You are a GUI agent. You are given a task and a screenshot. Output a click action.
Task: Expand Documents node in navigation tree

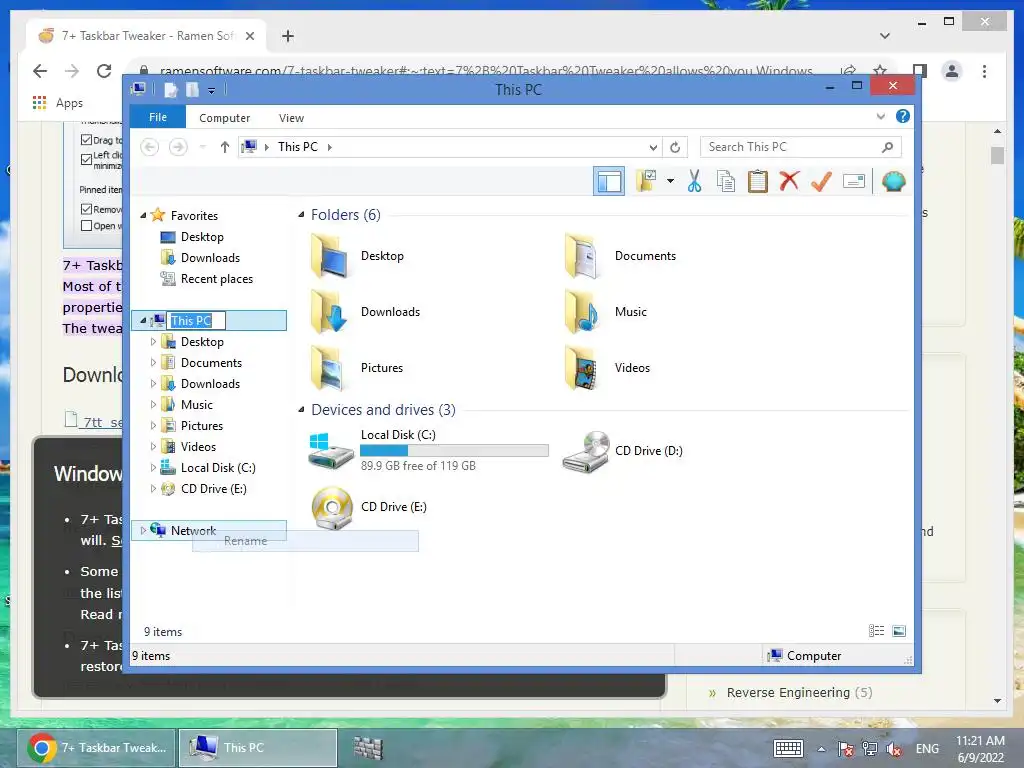[x=153, y=362]
